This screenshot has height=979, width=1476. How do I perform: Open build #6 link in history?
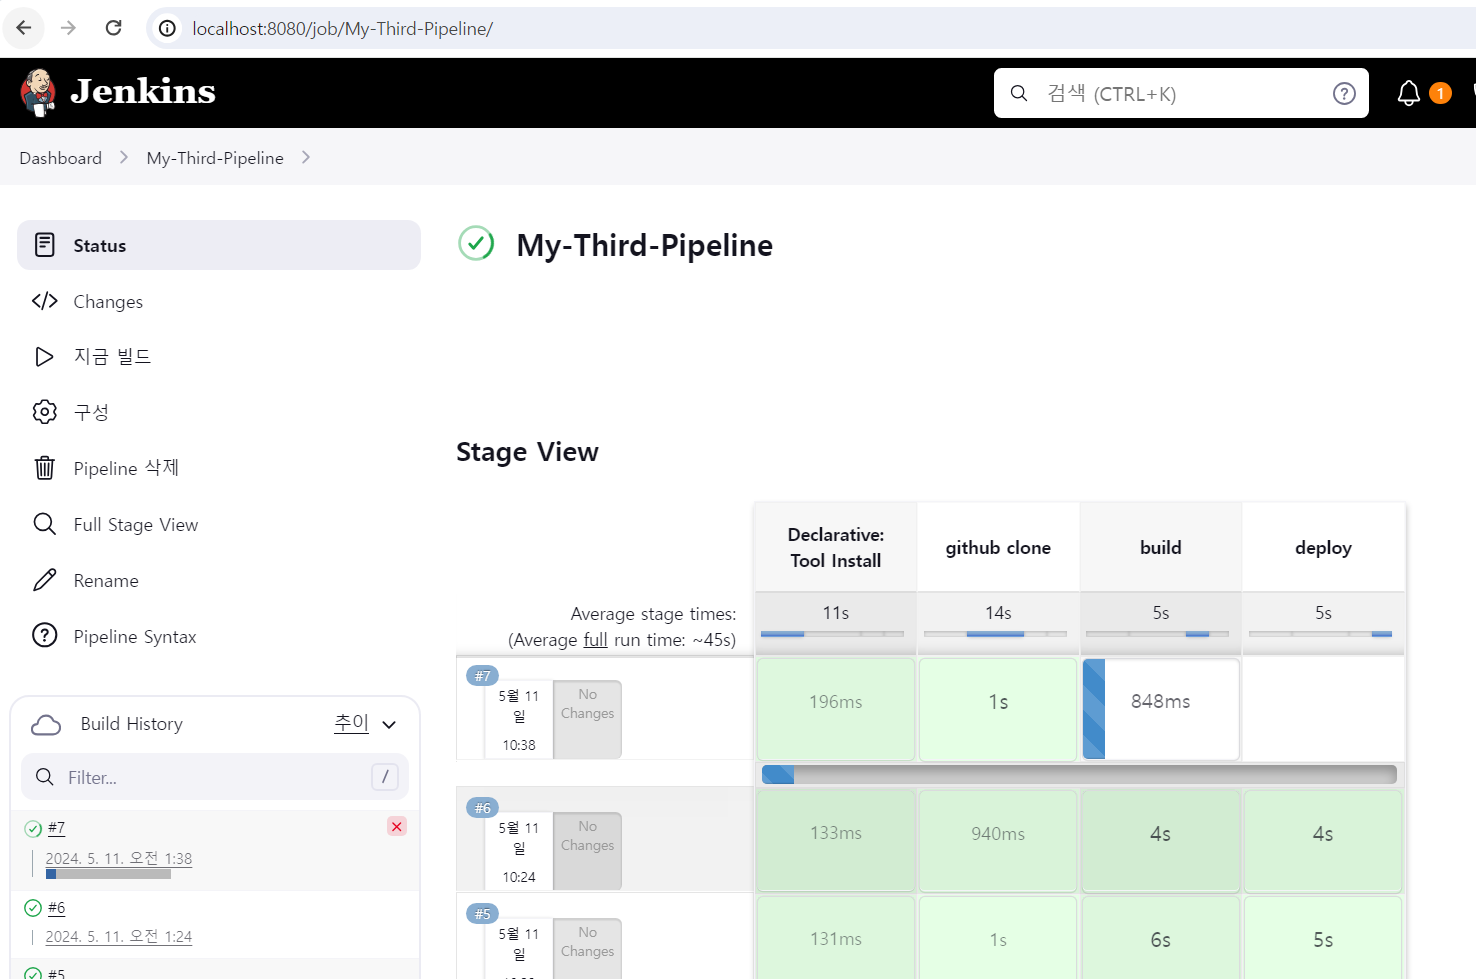[x=56, y=908]
